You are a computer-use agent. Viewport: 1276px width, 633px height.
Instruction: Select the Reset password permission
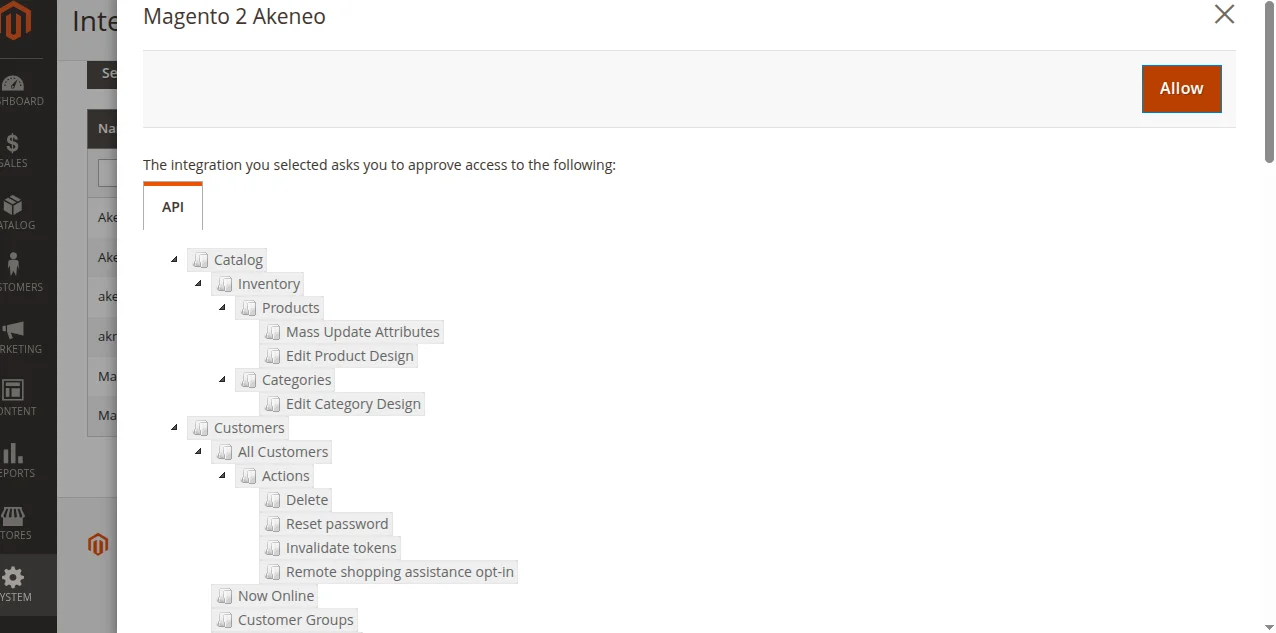(337, 523)
